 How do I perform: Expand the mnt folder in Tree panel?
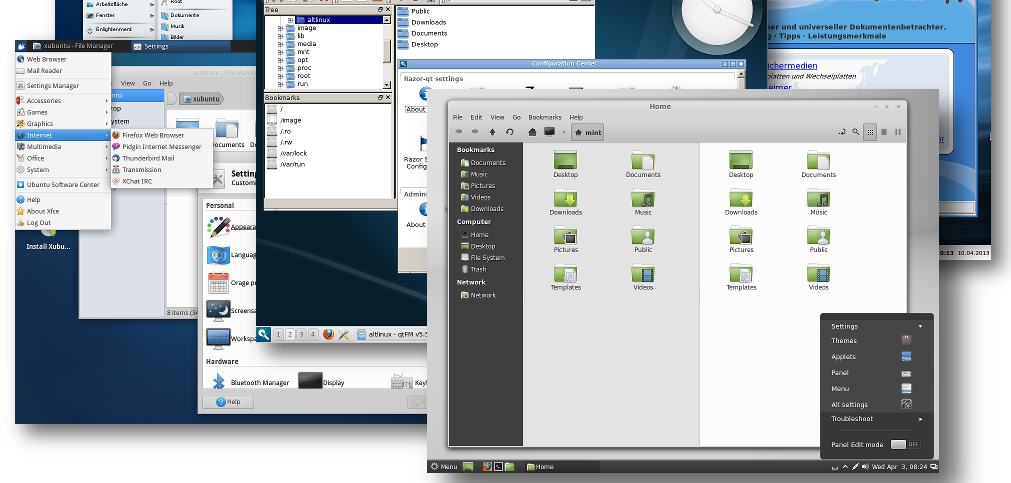click(x=280, y=52)
